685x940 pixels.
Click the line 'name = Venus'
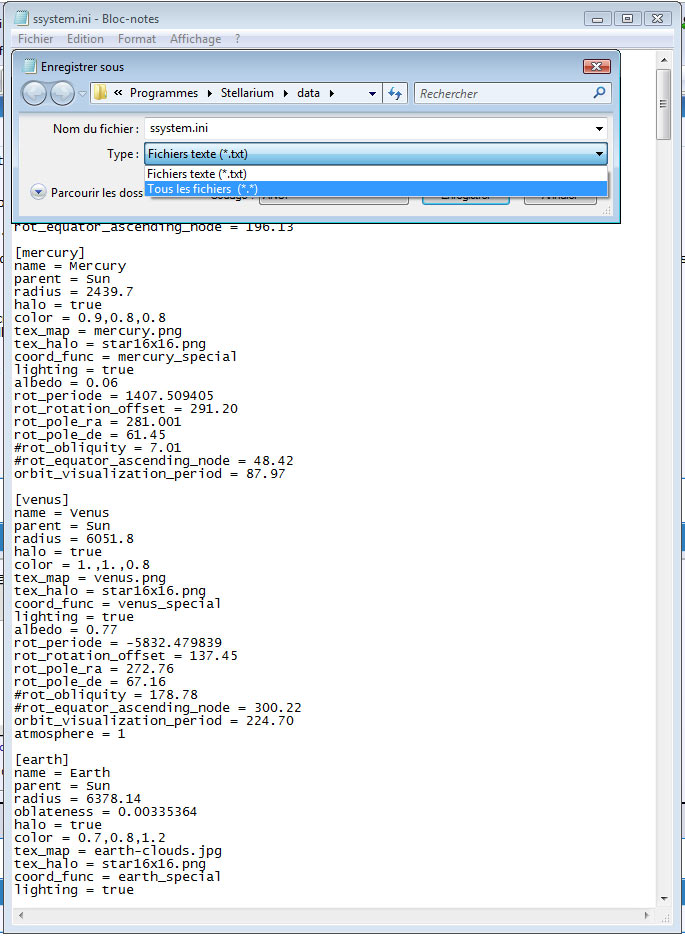62,513
